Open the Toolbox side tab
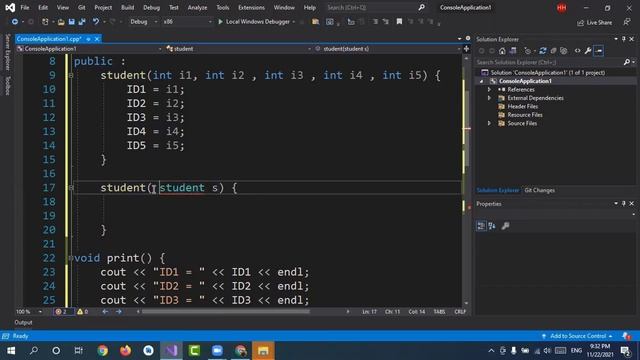640x360 pixels. pos(7,86)
